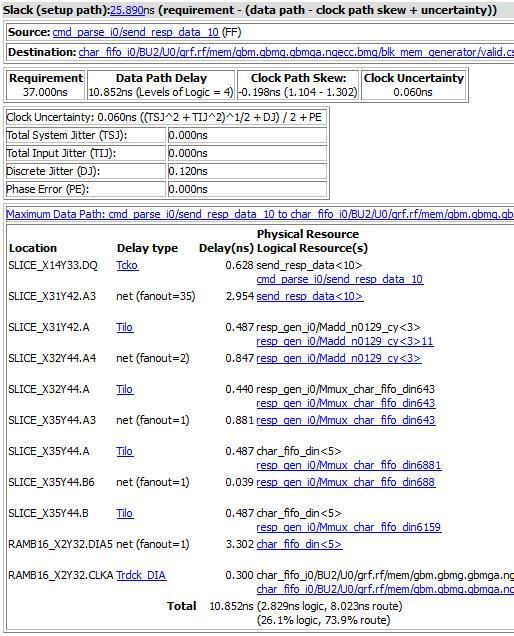The width and height of the screenshot is (514, 636).
Task: Open the resp_gen_i0/Madd_n0129_cy<3> net link
Action: (339, 359)
